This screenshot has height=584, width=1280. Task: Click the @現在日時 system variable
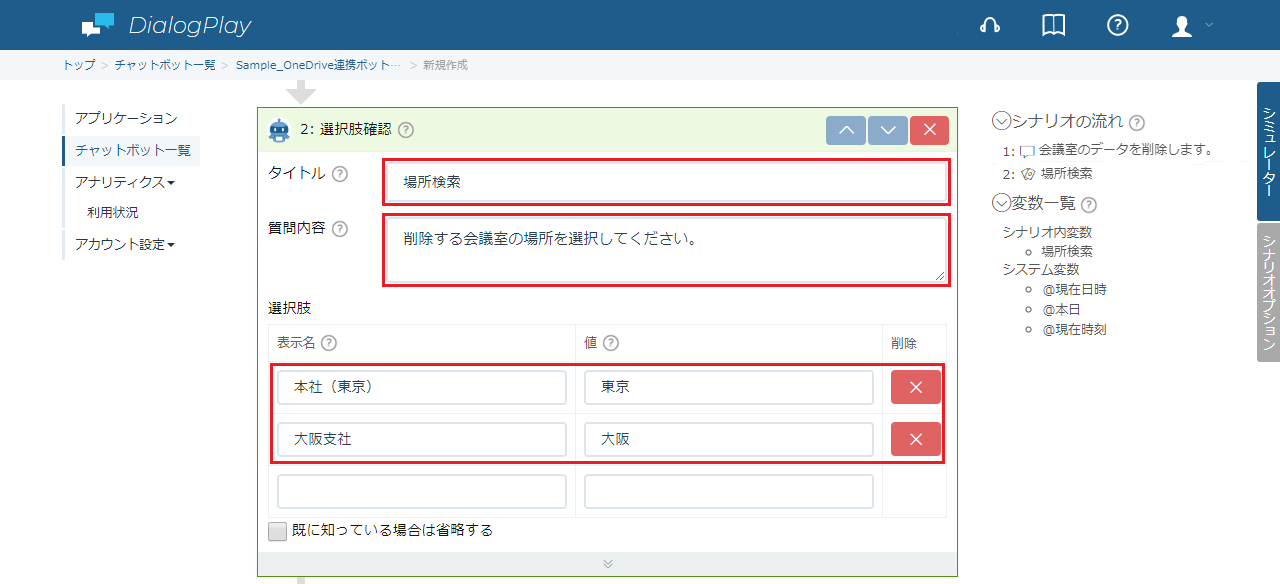[1074, 289]
